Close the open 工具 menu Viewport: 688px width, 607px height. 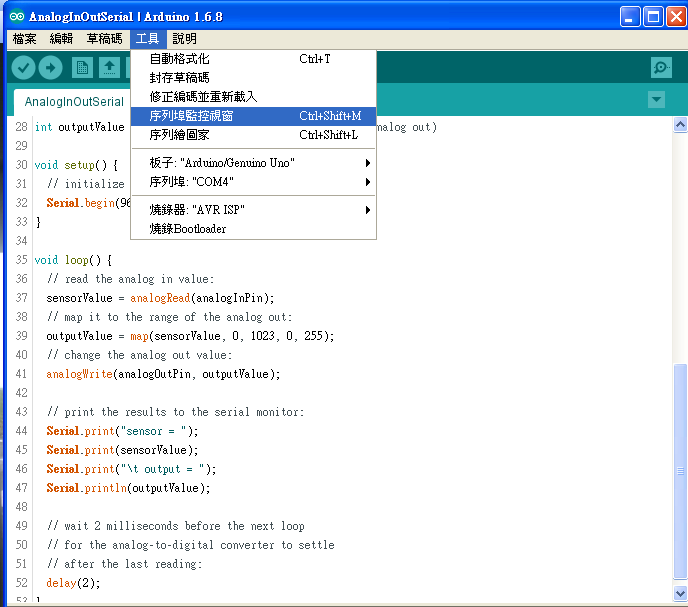click(147, 39)
